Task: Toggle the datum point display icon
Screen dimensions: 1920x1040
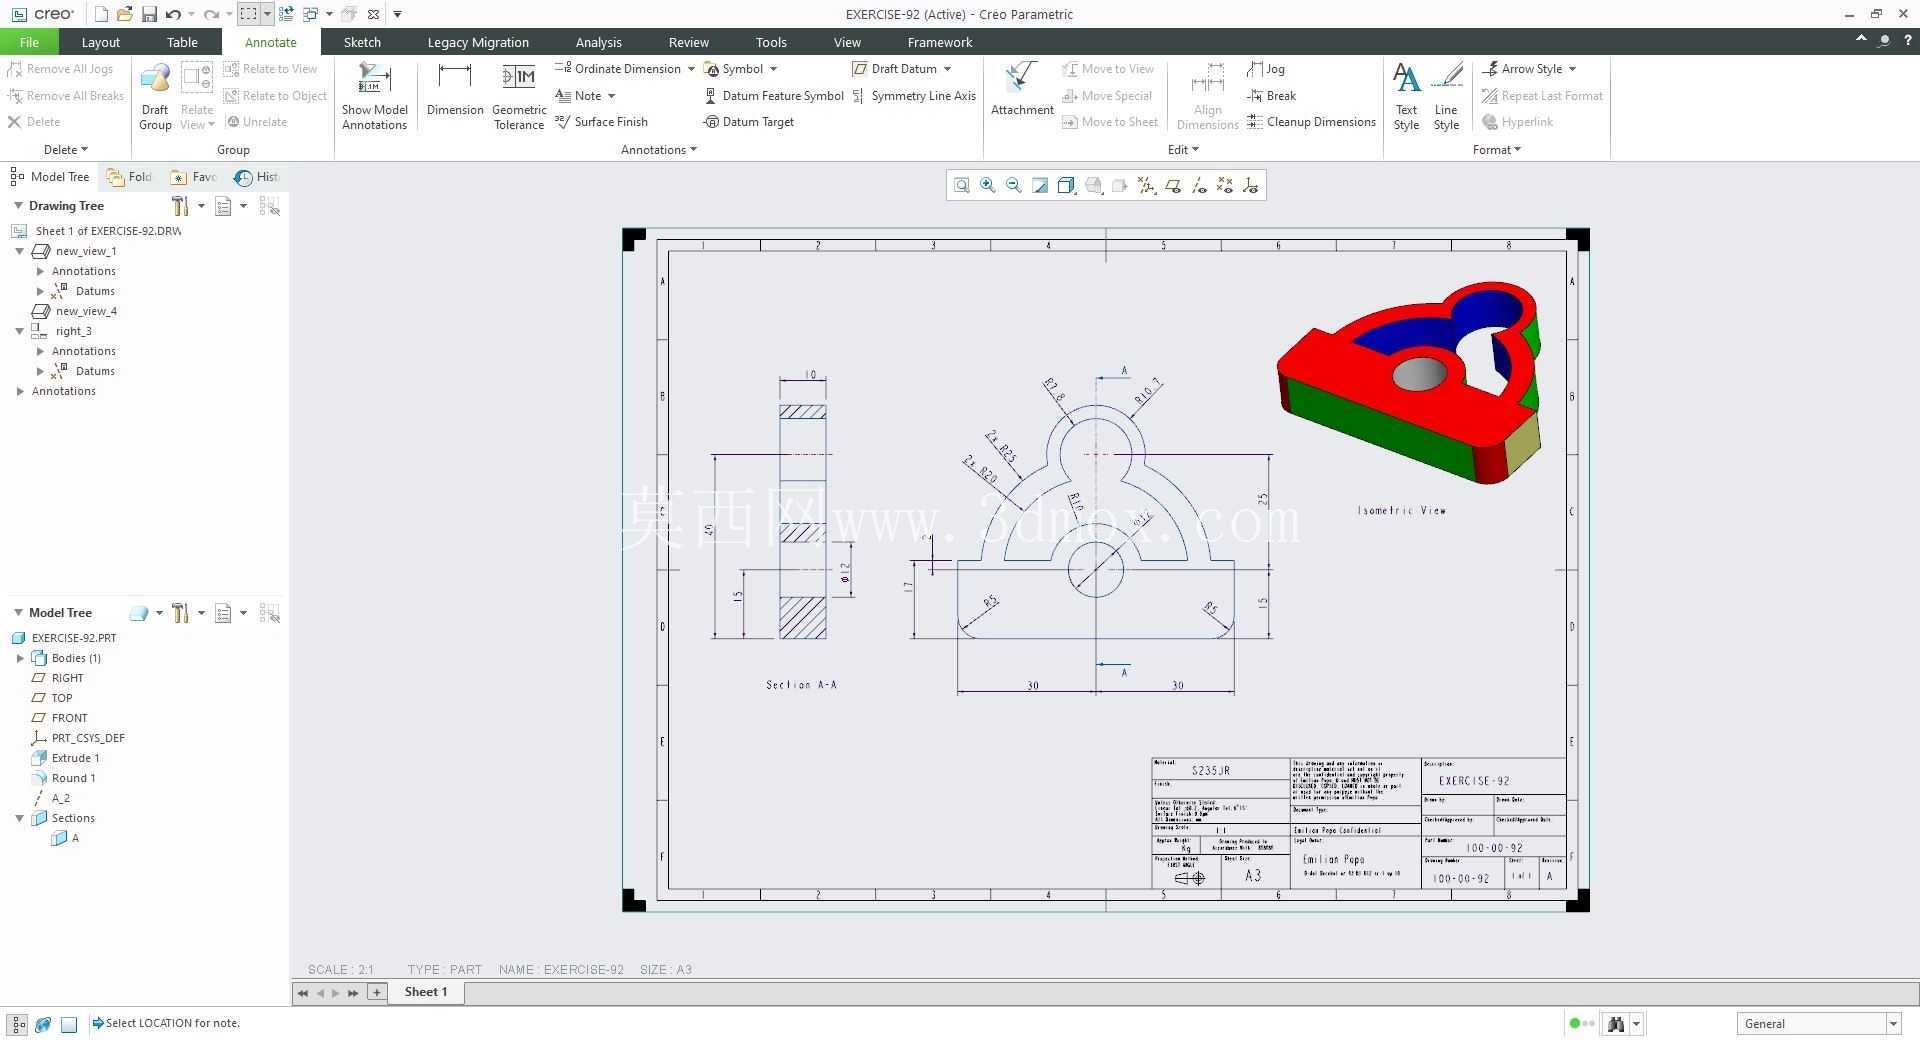Action: pyautogui.click(x=1224, y=186)
